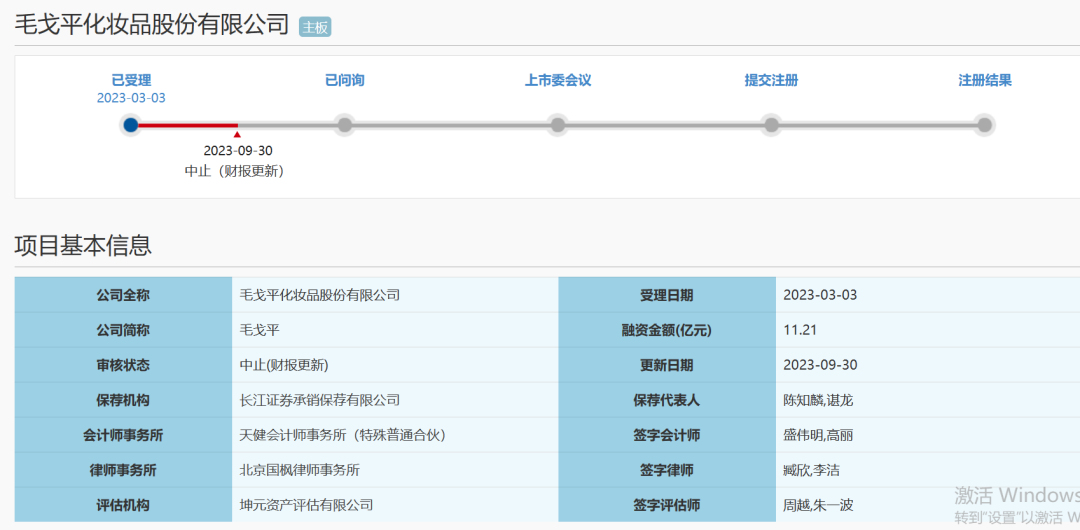Click the 更新日期 value 2023-09-30

(820, 365)
